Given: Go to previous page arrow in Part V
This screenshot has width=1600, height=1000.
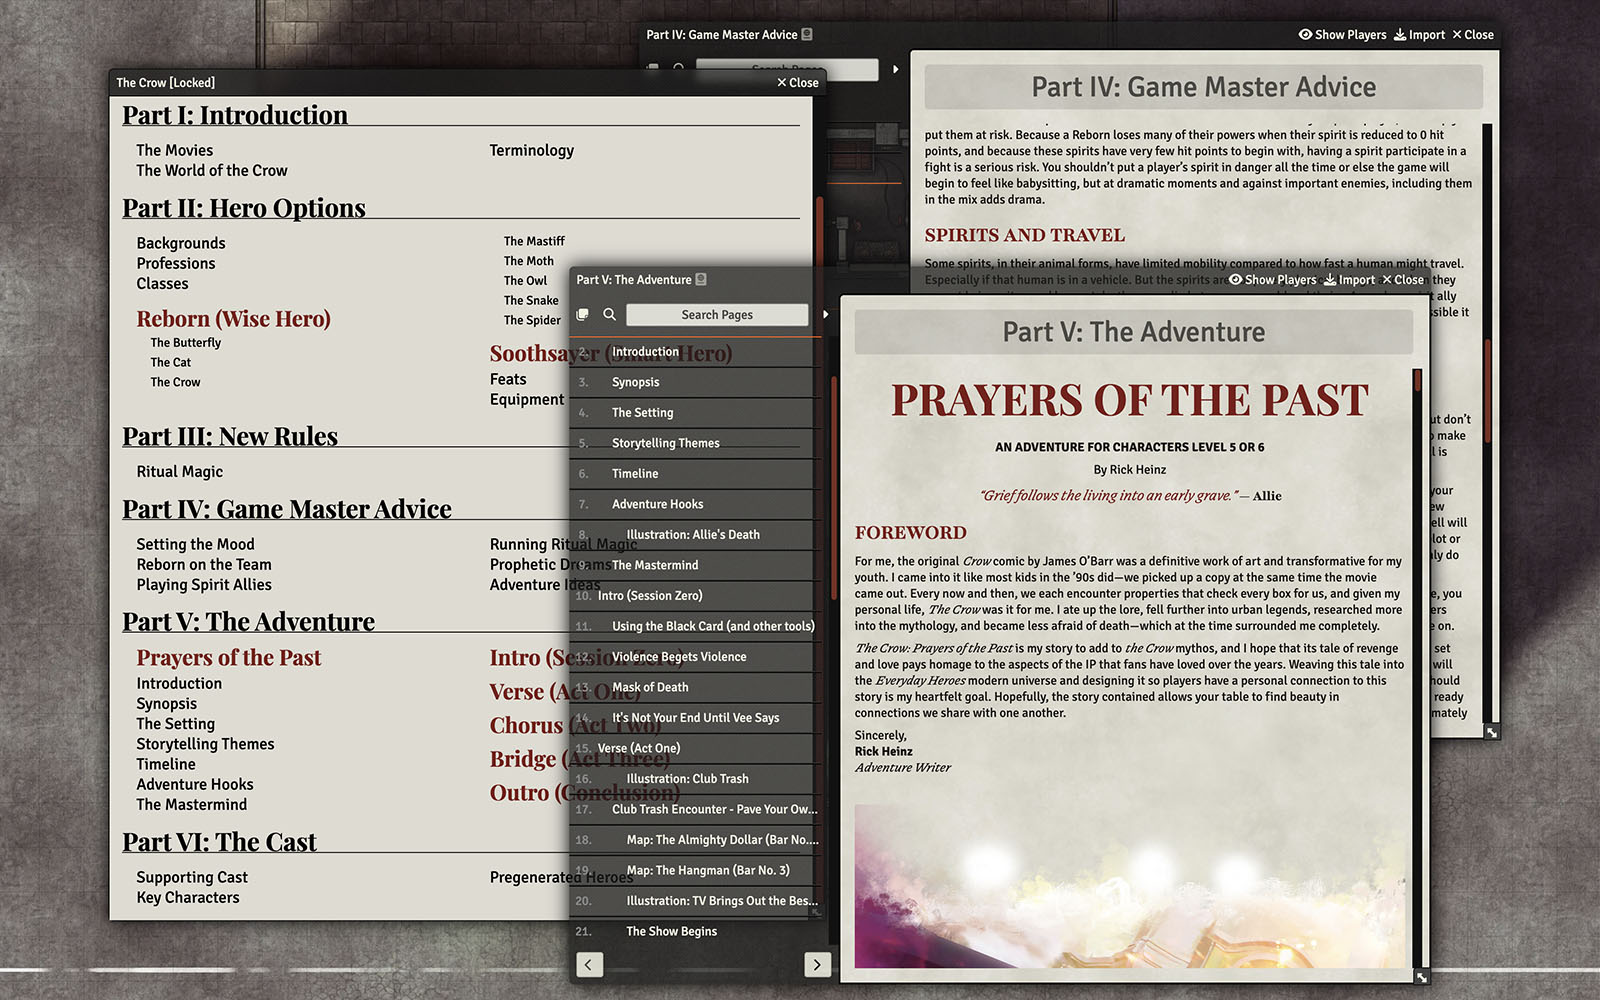Looking at the screenshot, I should [x=590, y=964].
